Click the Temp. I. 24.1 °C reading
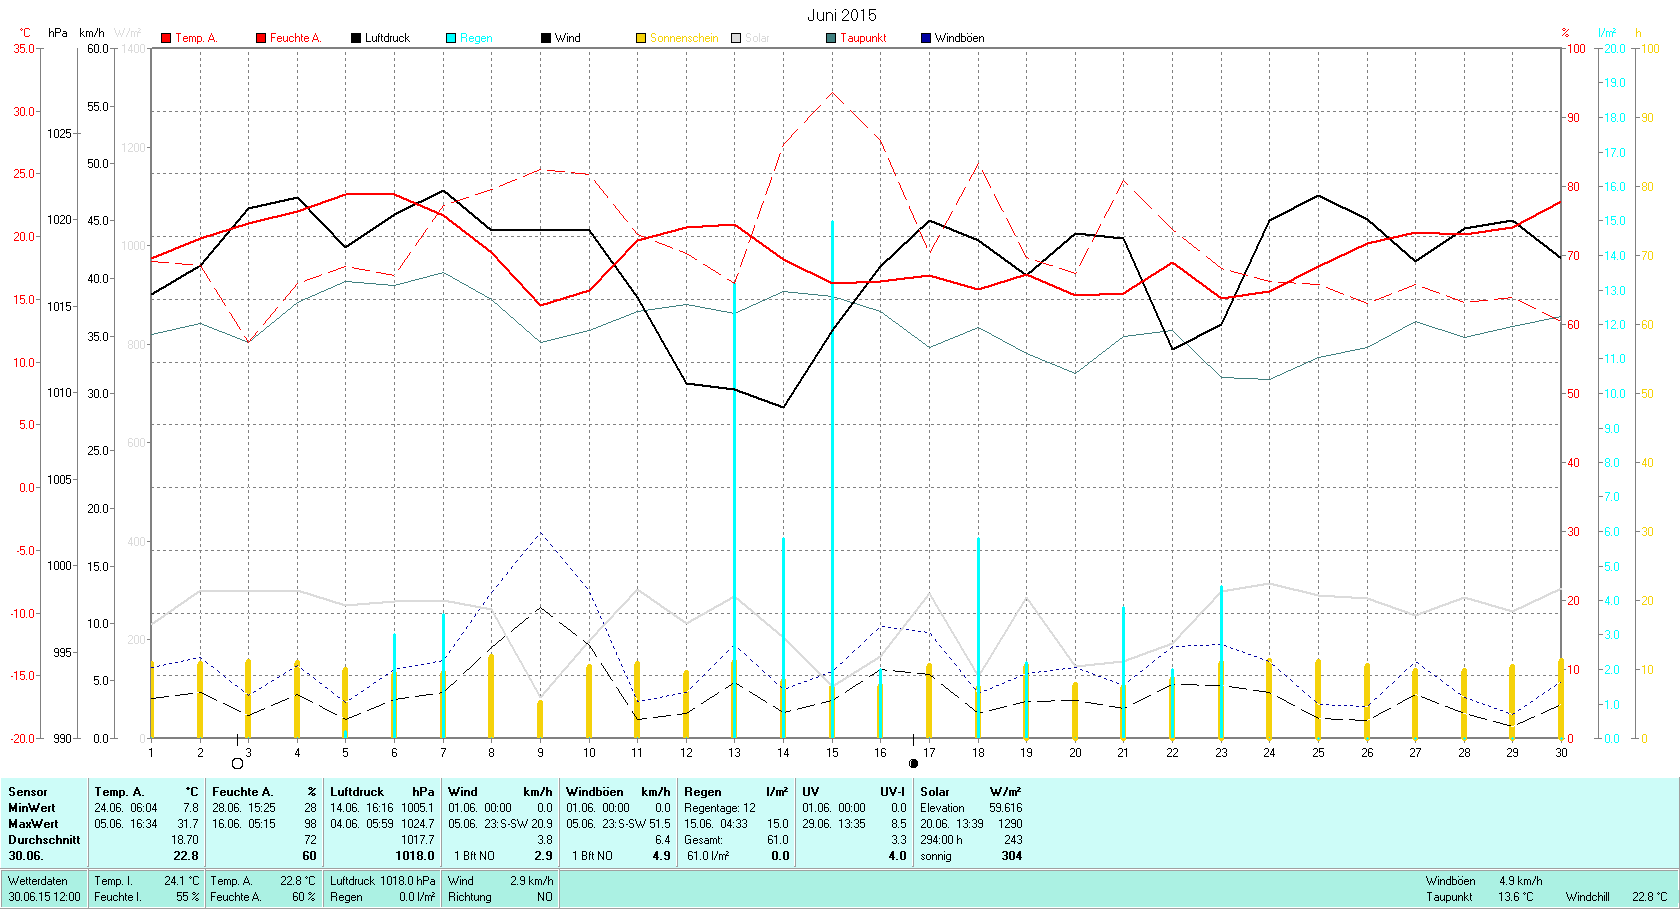The image size is (1680, 909). [x=147, y=881]
